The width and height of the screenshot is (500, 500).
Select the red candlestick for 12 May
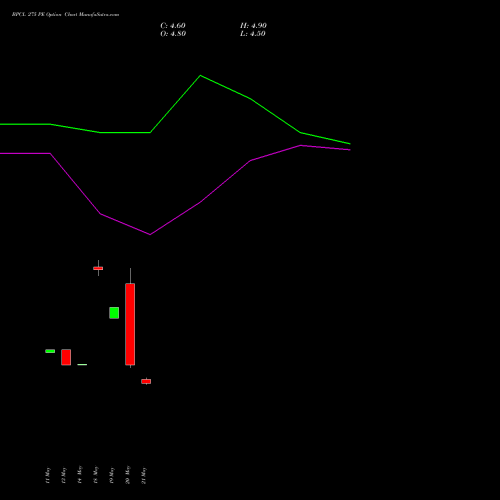pos(66,357)
